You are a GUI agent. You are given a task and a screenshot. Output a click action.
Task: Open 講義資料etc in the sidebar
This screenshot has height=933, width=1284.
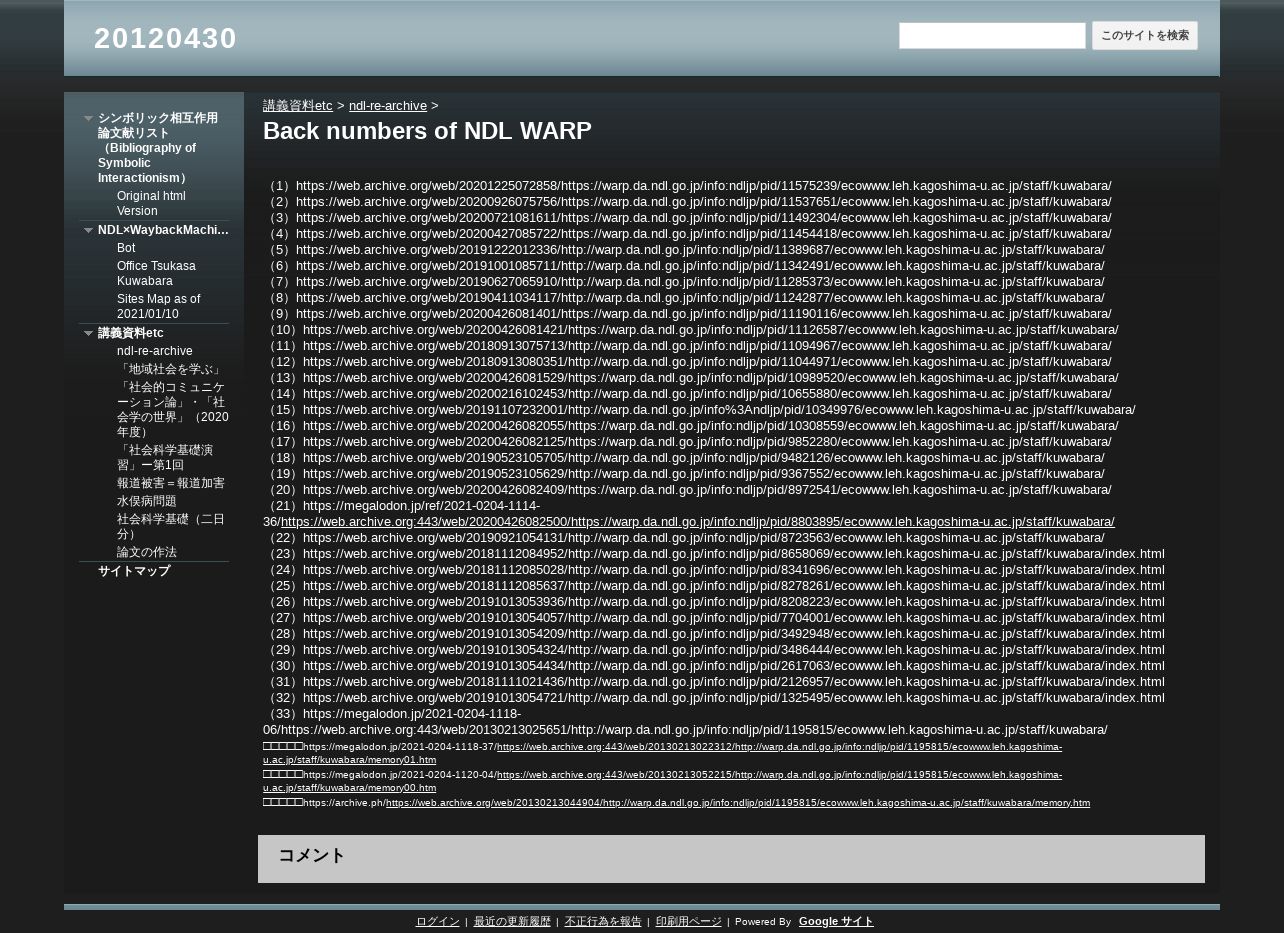[131, 334]
